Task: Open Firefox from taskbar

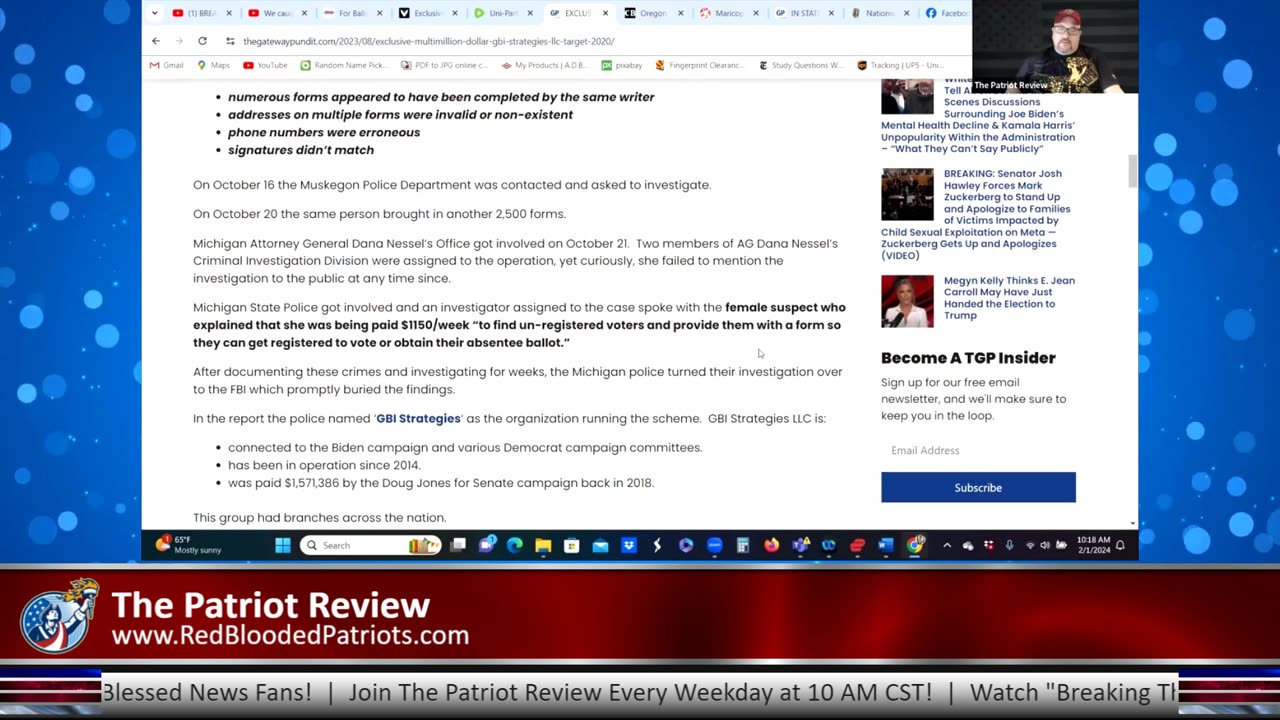Action: (x=771, y=545)
